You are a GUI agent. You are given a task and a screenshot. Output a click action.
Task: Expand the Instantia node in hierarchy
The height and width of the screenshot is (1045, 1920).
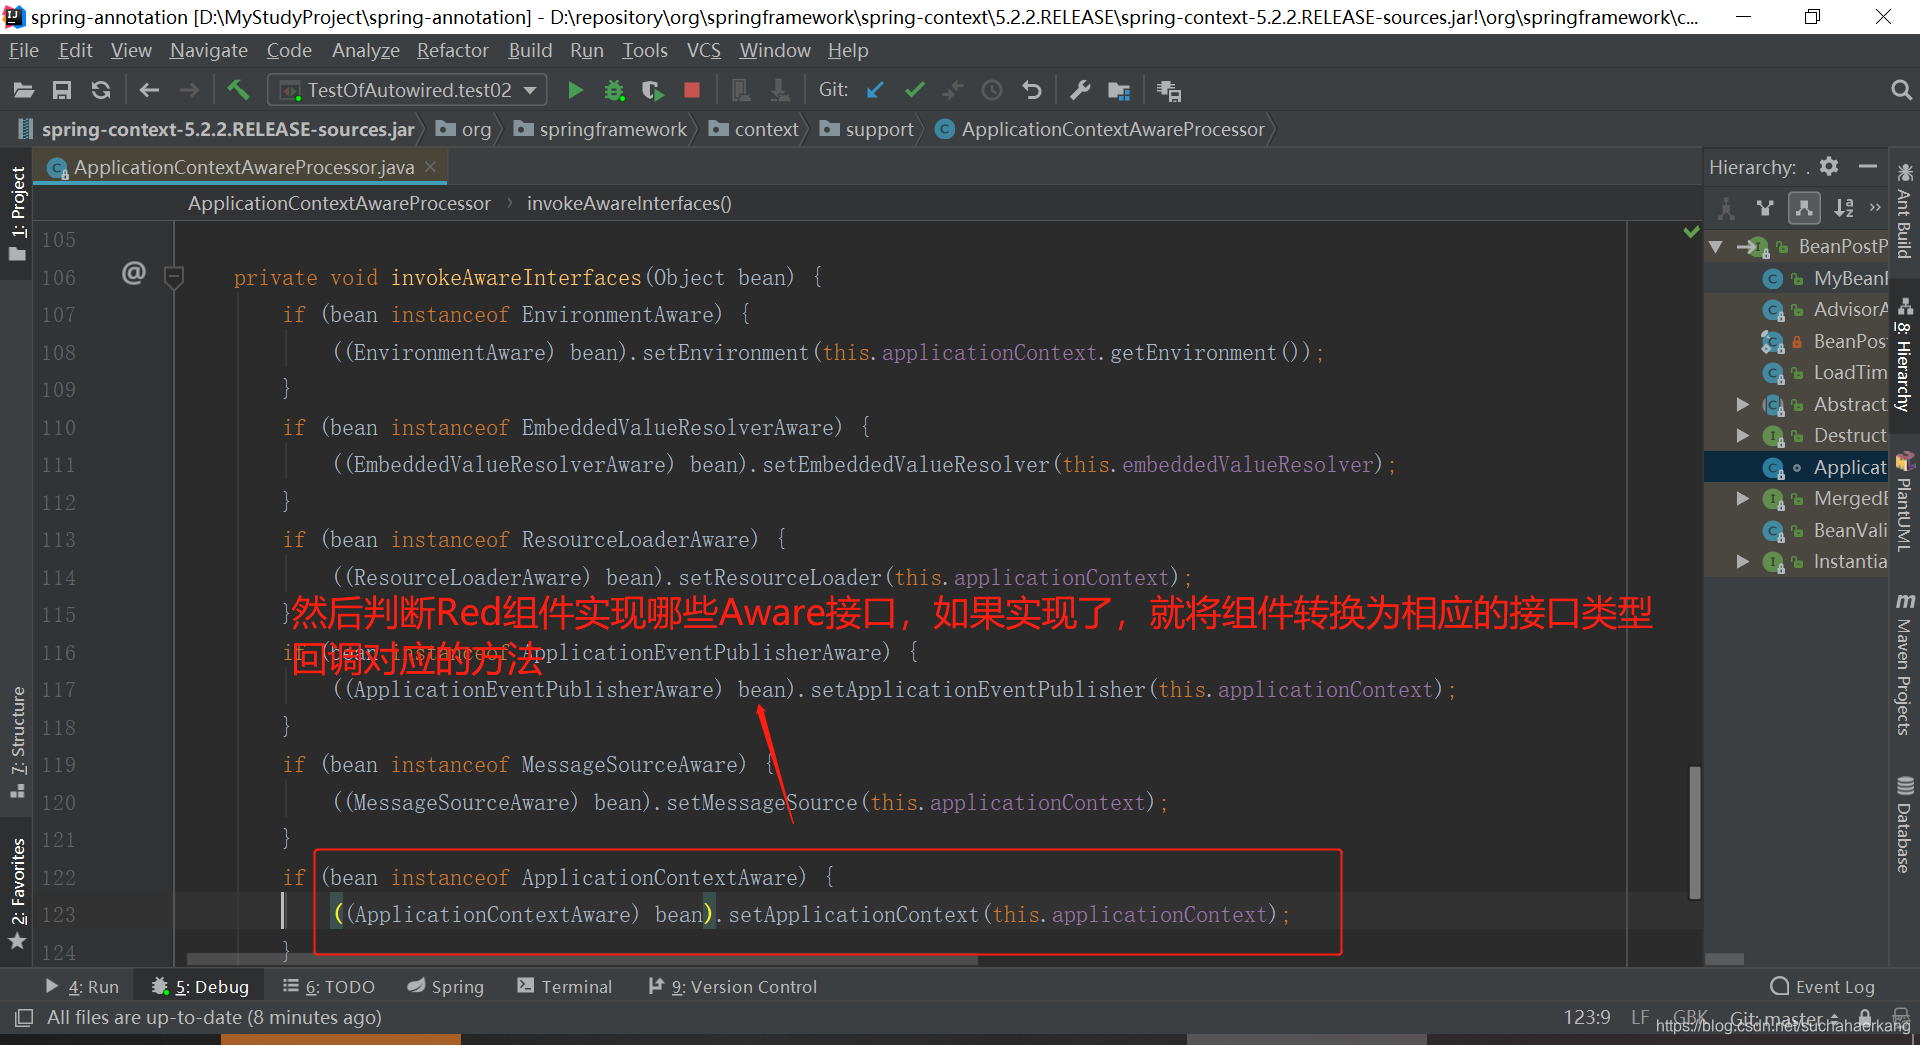pyautogui.click(x=1743, y=561)
